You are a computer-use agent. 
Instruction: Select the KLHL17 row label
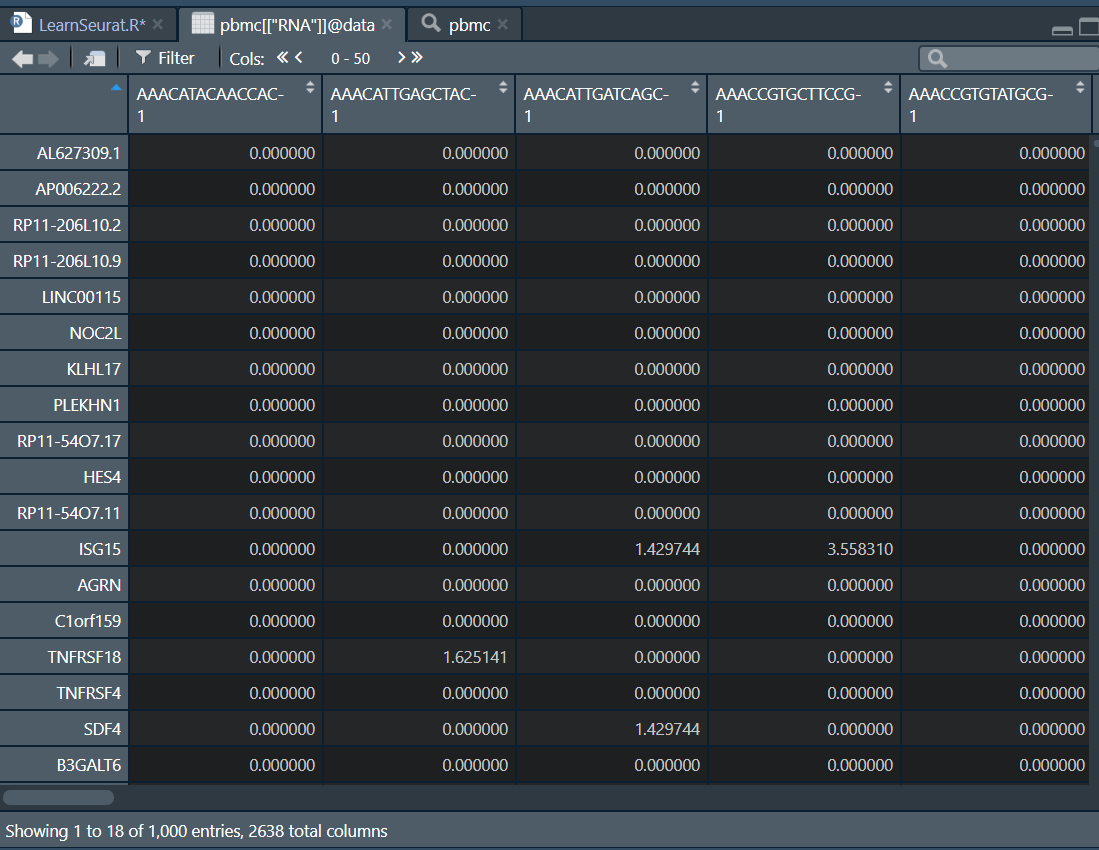click(x=94, y=369)
